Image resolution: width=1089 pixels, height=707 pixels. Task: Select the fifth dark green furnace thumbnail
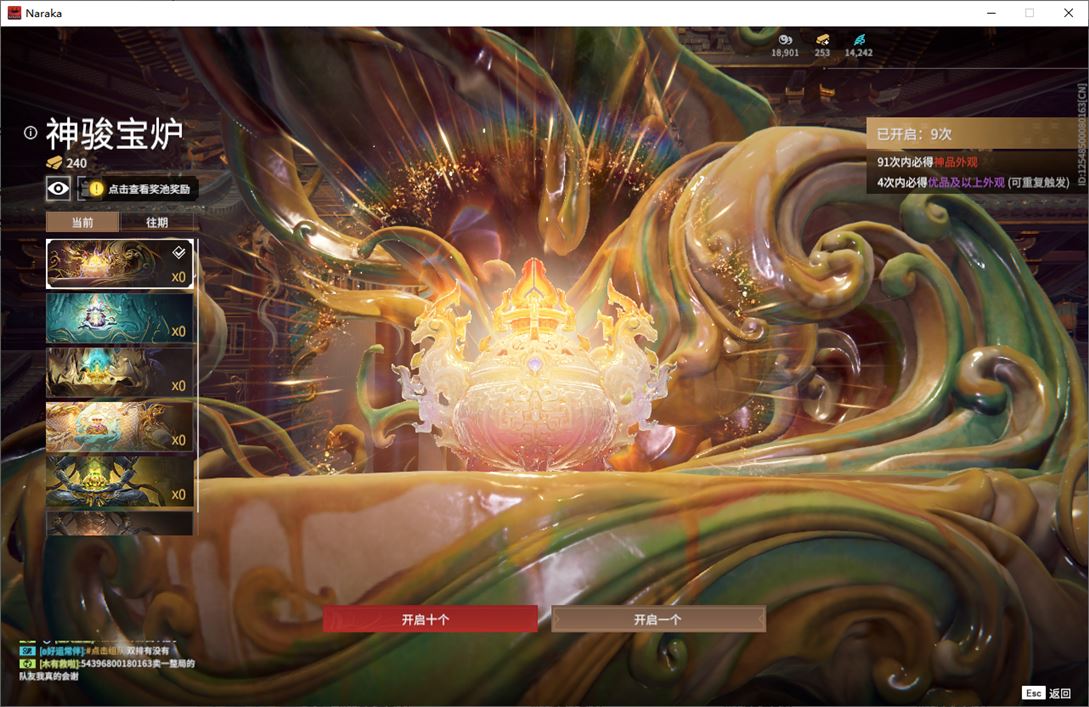[x=119, y=481]
